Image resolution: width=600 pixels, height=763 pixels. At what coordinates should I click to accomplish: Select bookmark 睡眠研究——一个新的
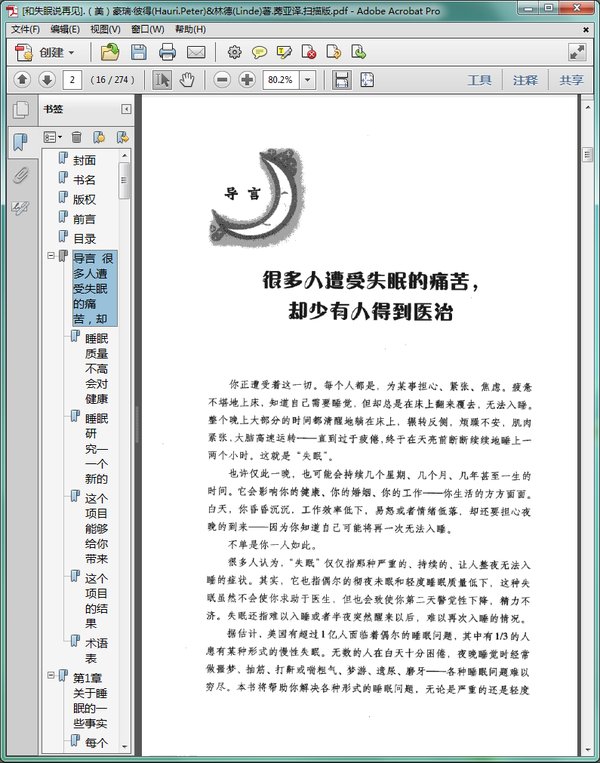(97, 448)
